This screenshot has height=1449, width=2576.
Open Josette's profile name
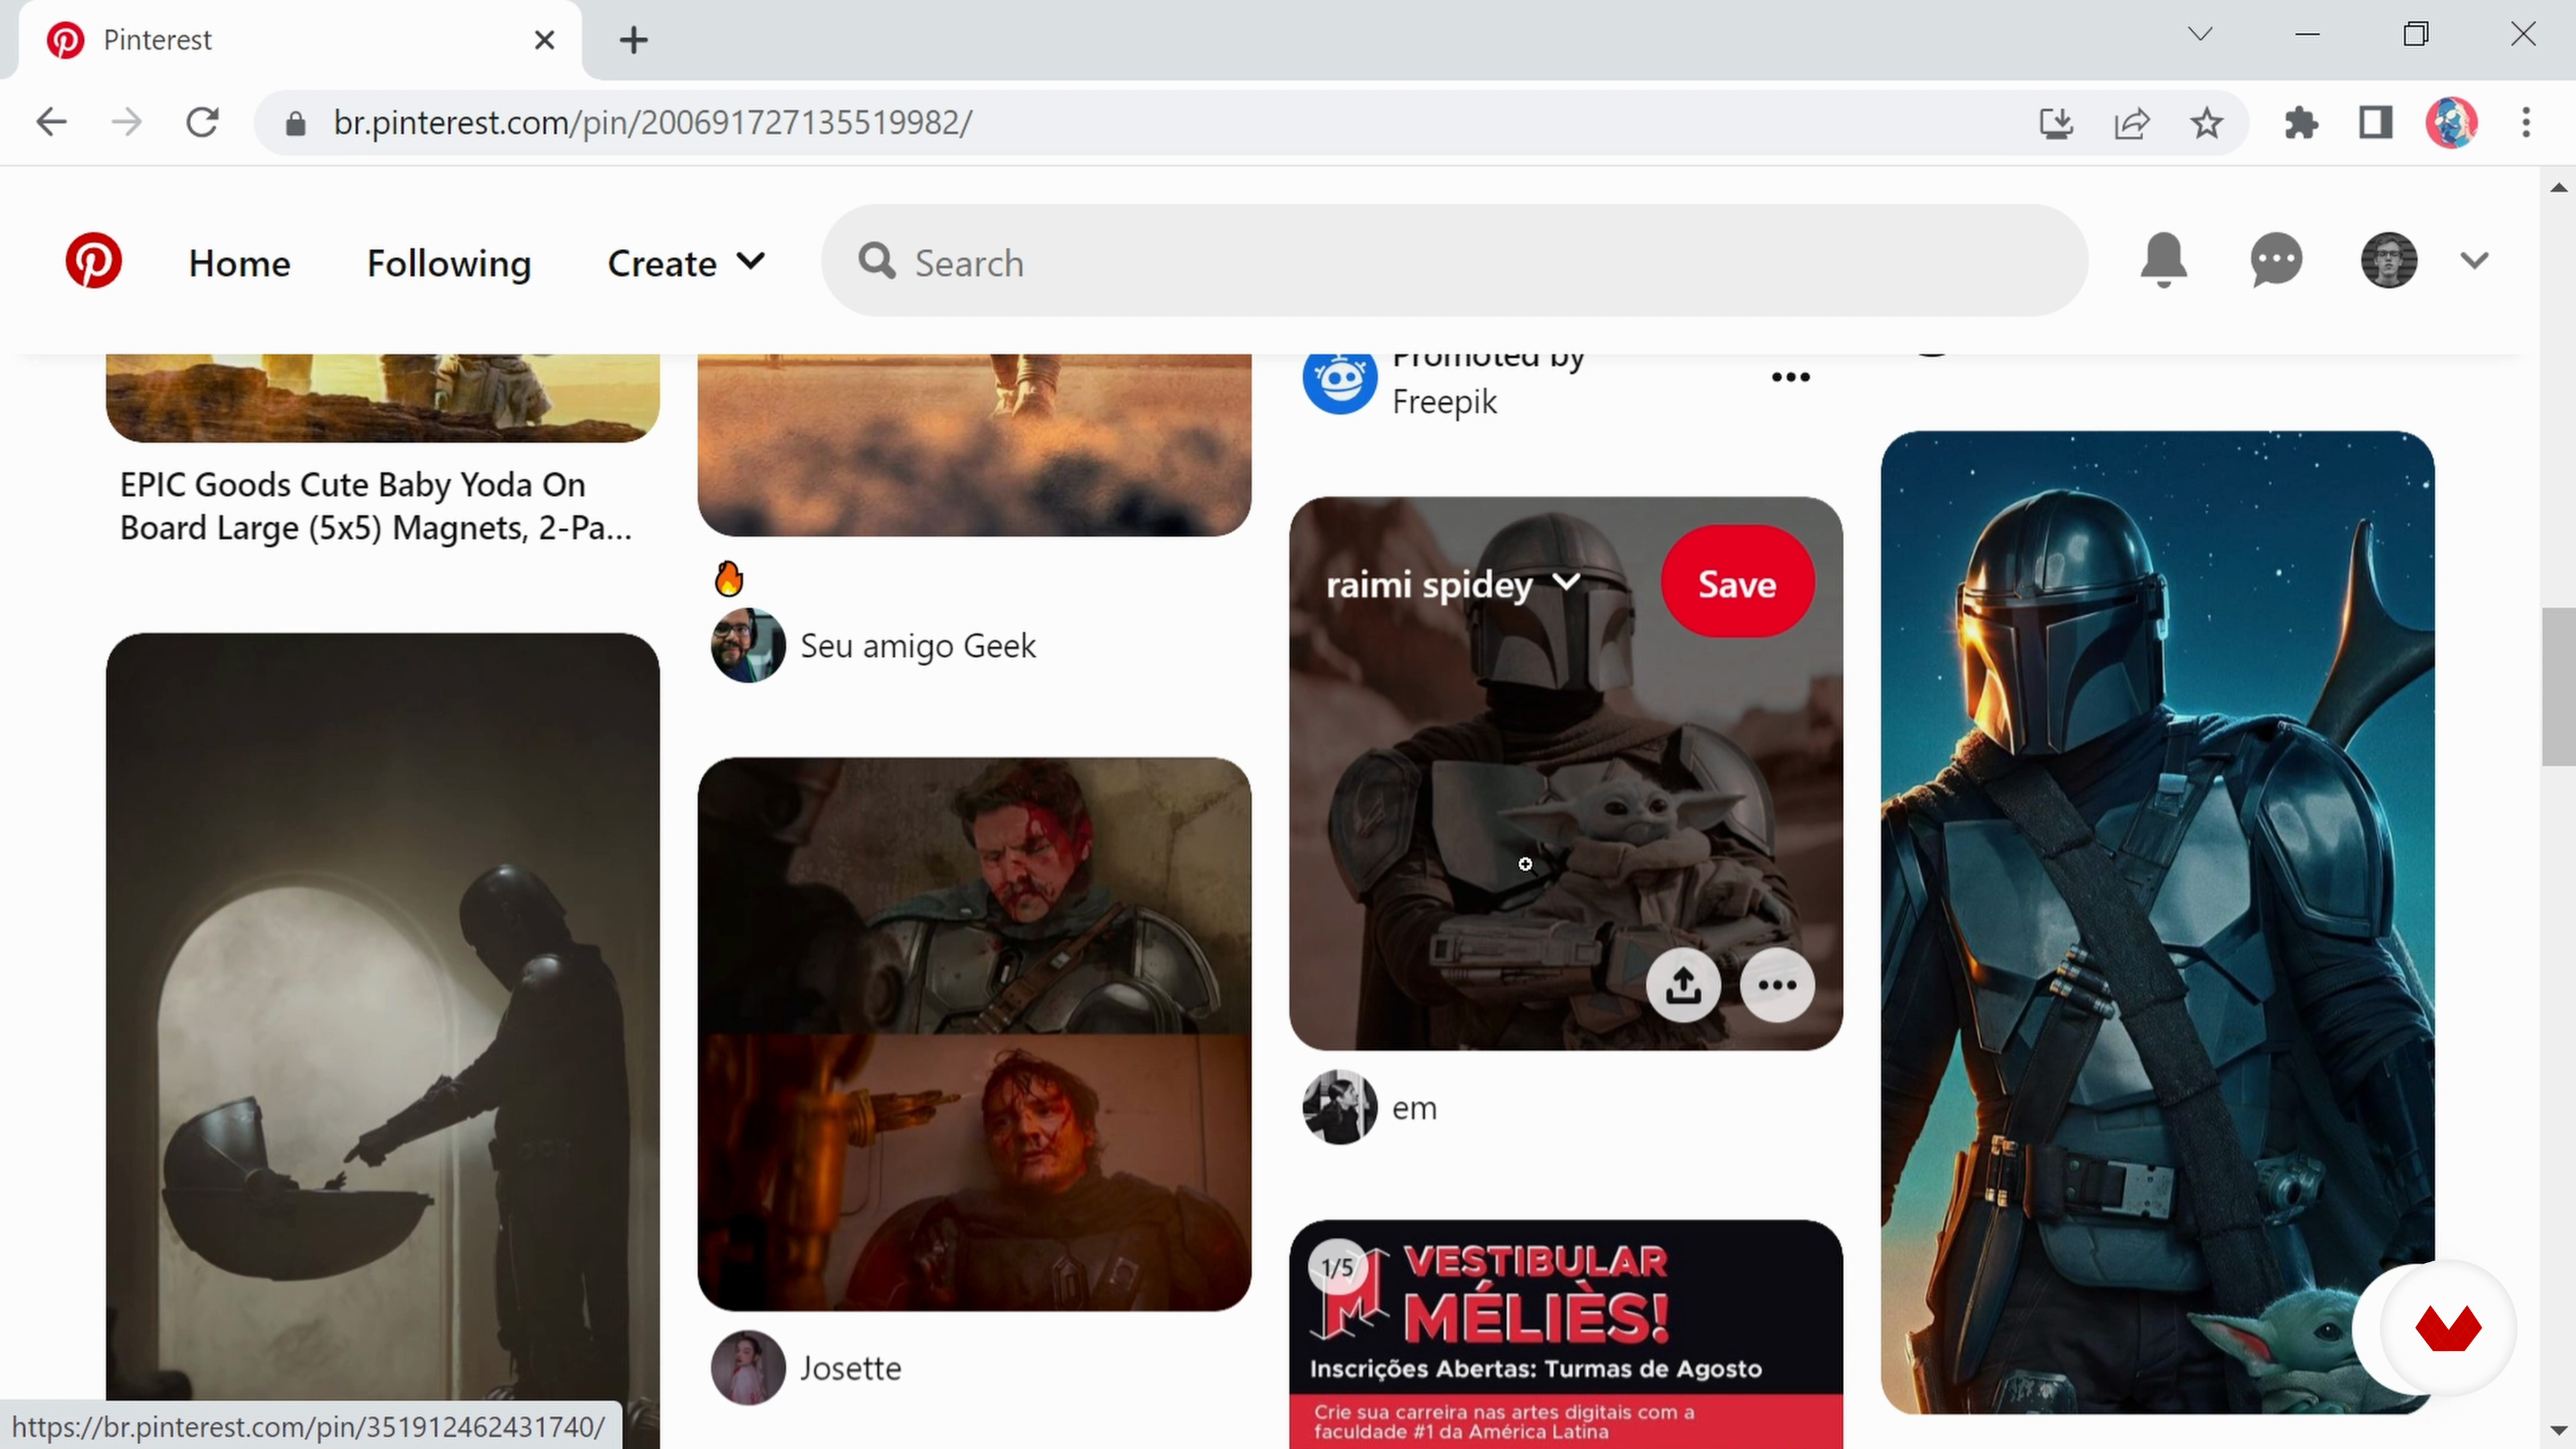tap(850, 1367)
